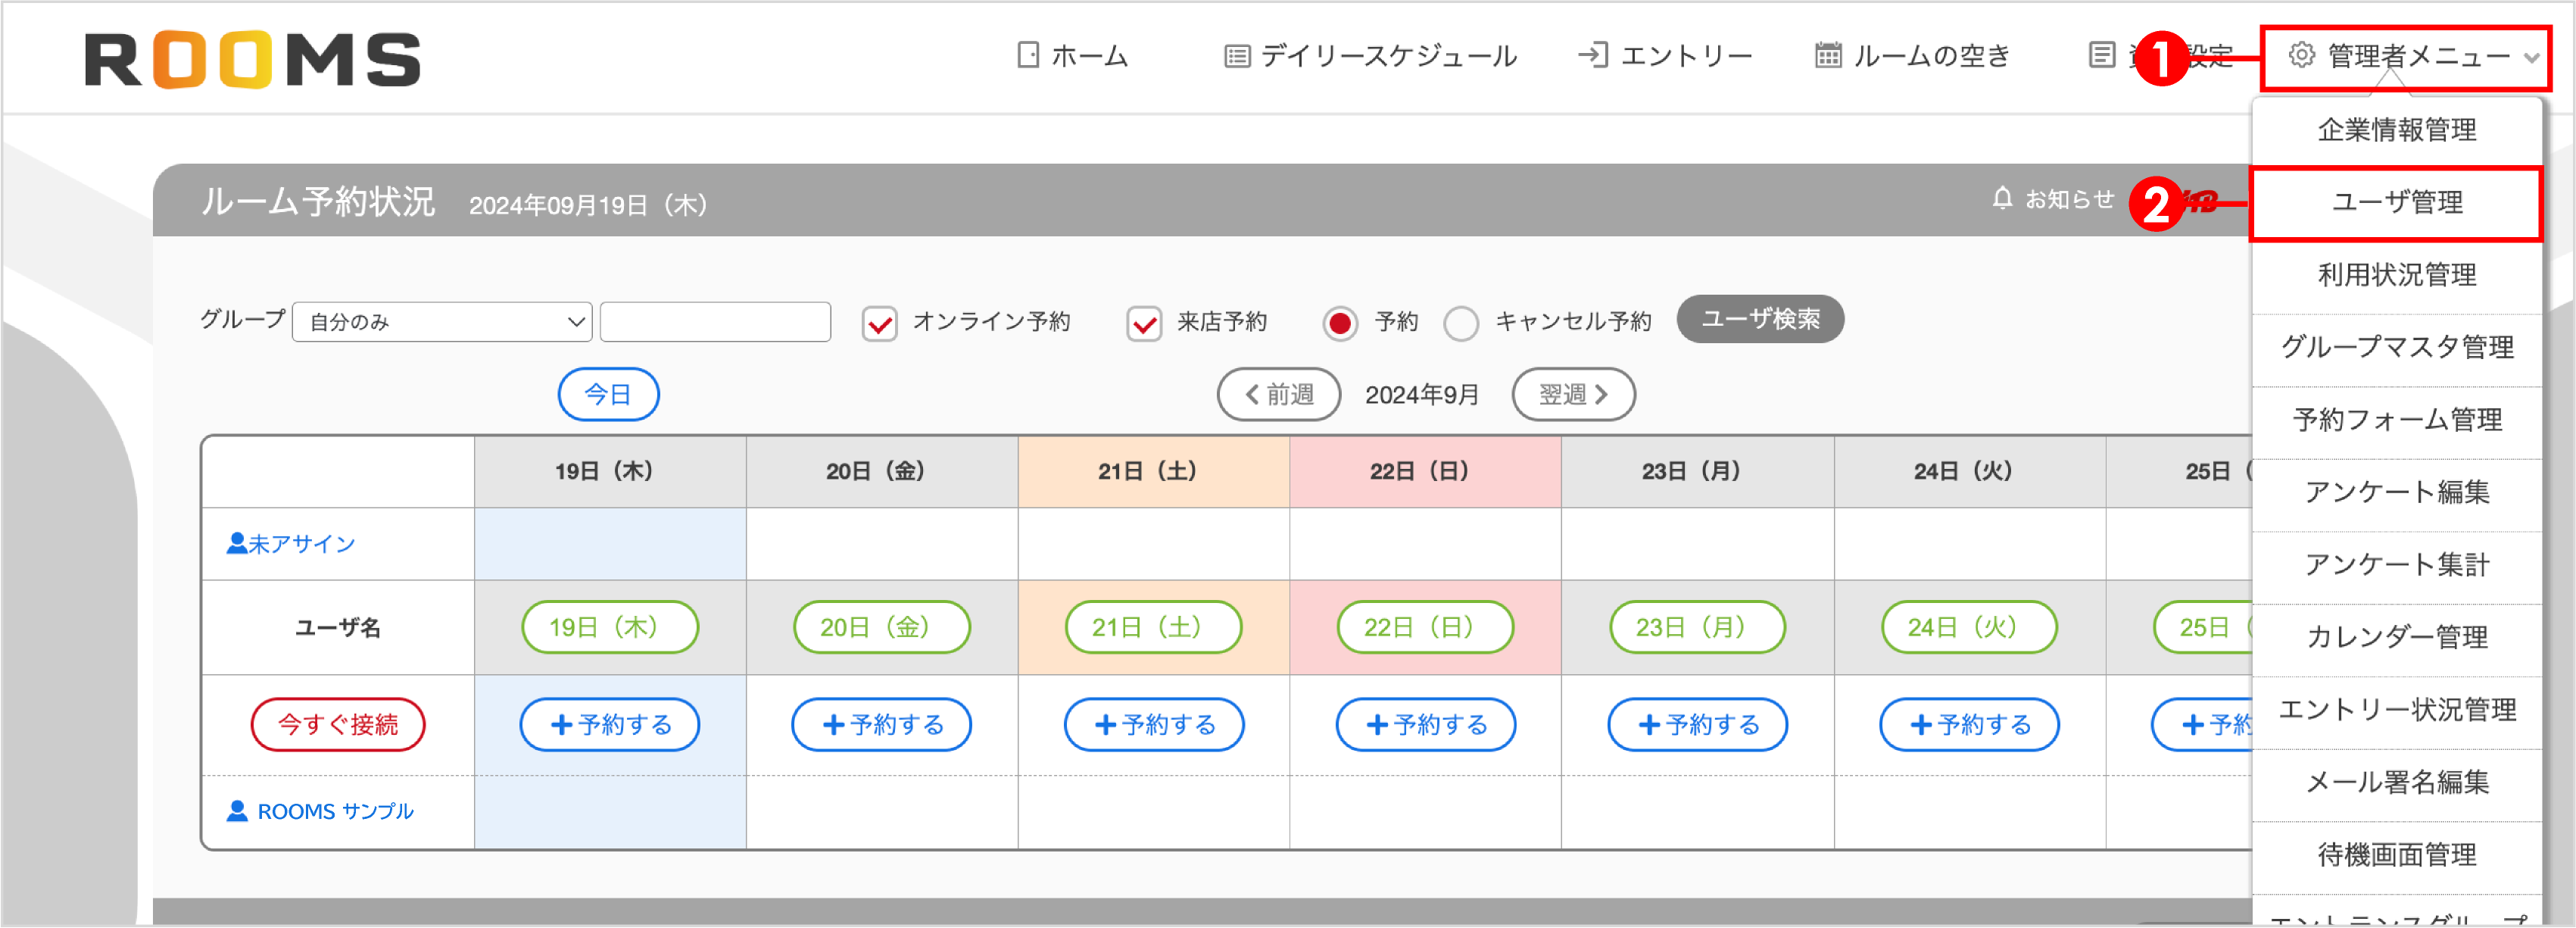Image resolution: width=2576 pixels, height=928 pixels.
Task: Uncheck the オンライン予約 checkbox
Action: (878, 322)
